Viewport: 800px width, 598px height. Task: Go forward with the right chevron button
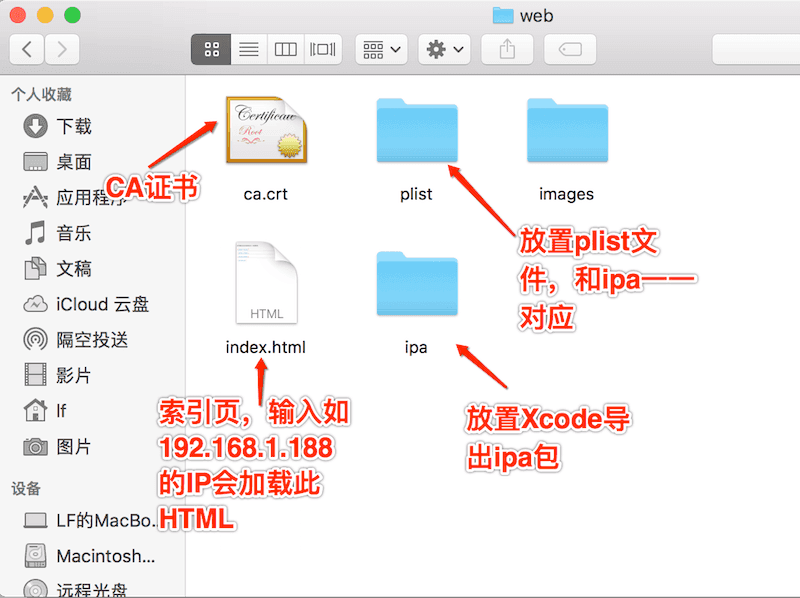click(x=62, y=49)
